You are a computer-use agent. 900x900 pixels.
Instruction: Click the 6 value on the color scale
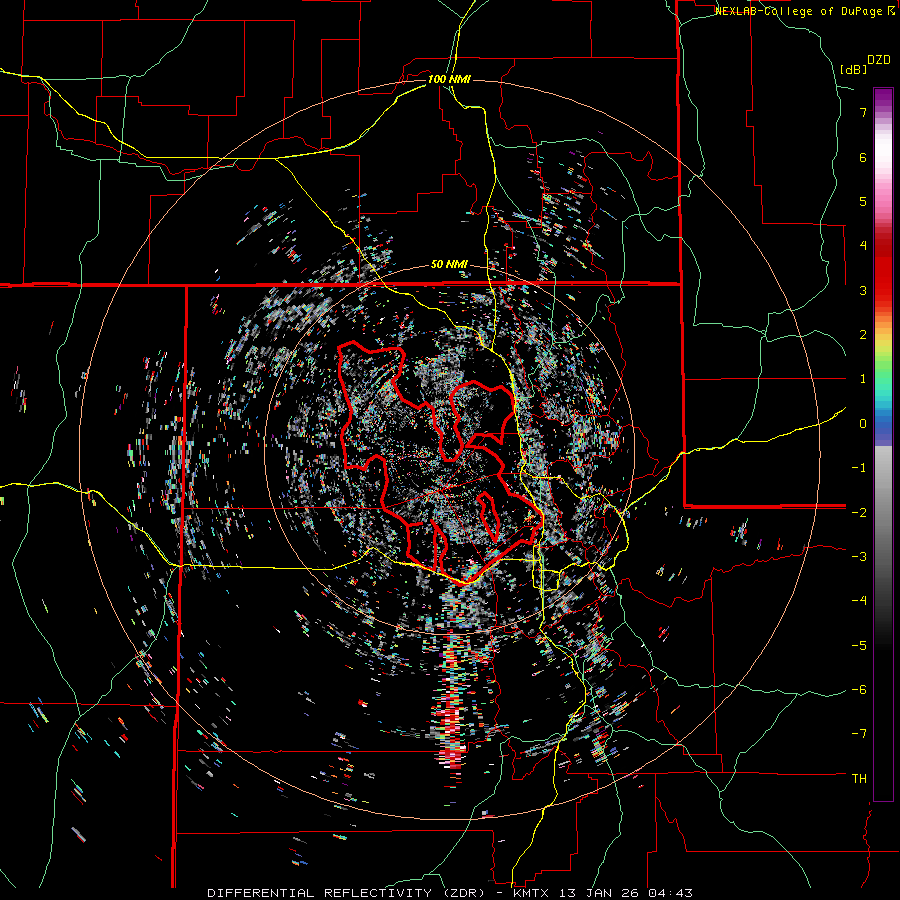point(863,157)
